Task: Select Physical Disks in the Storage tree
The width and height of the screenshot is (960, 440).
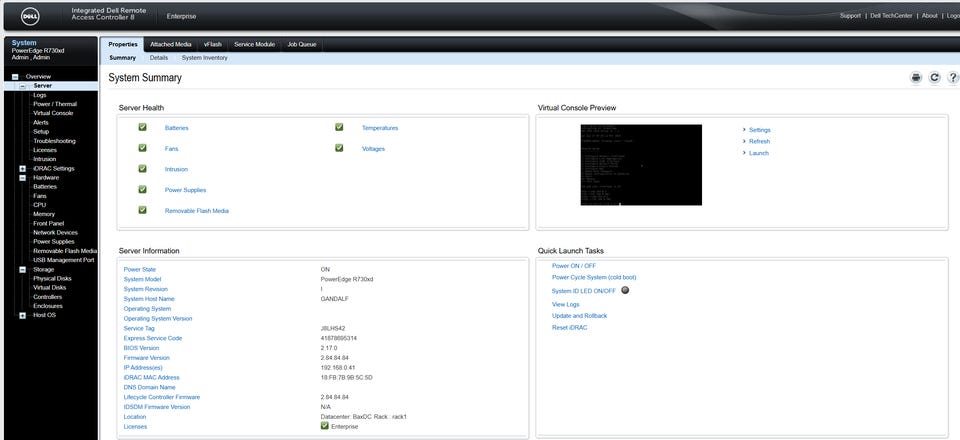Action: 52,278
